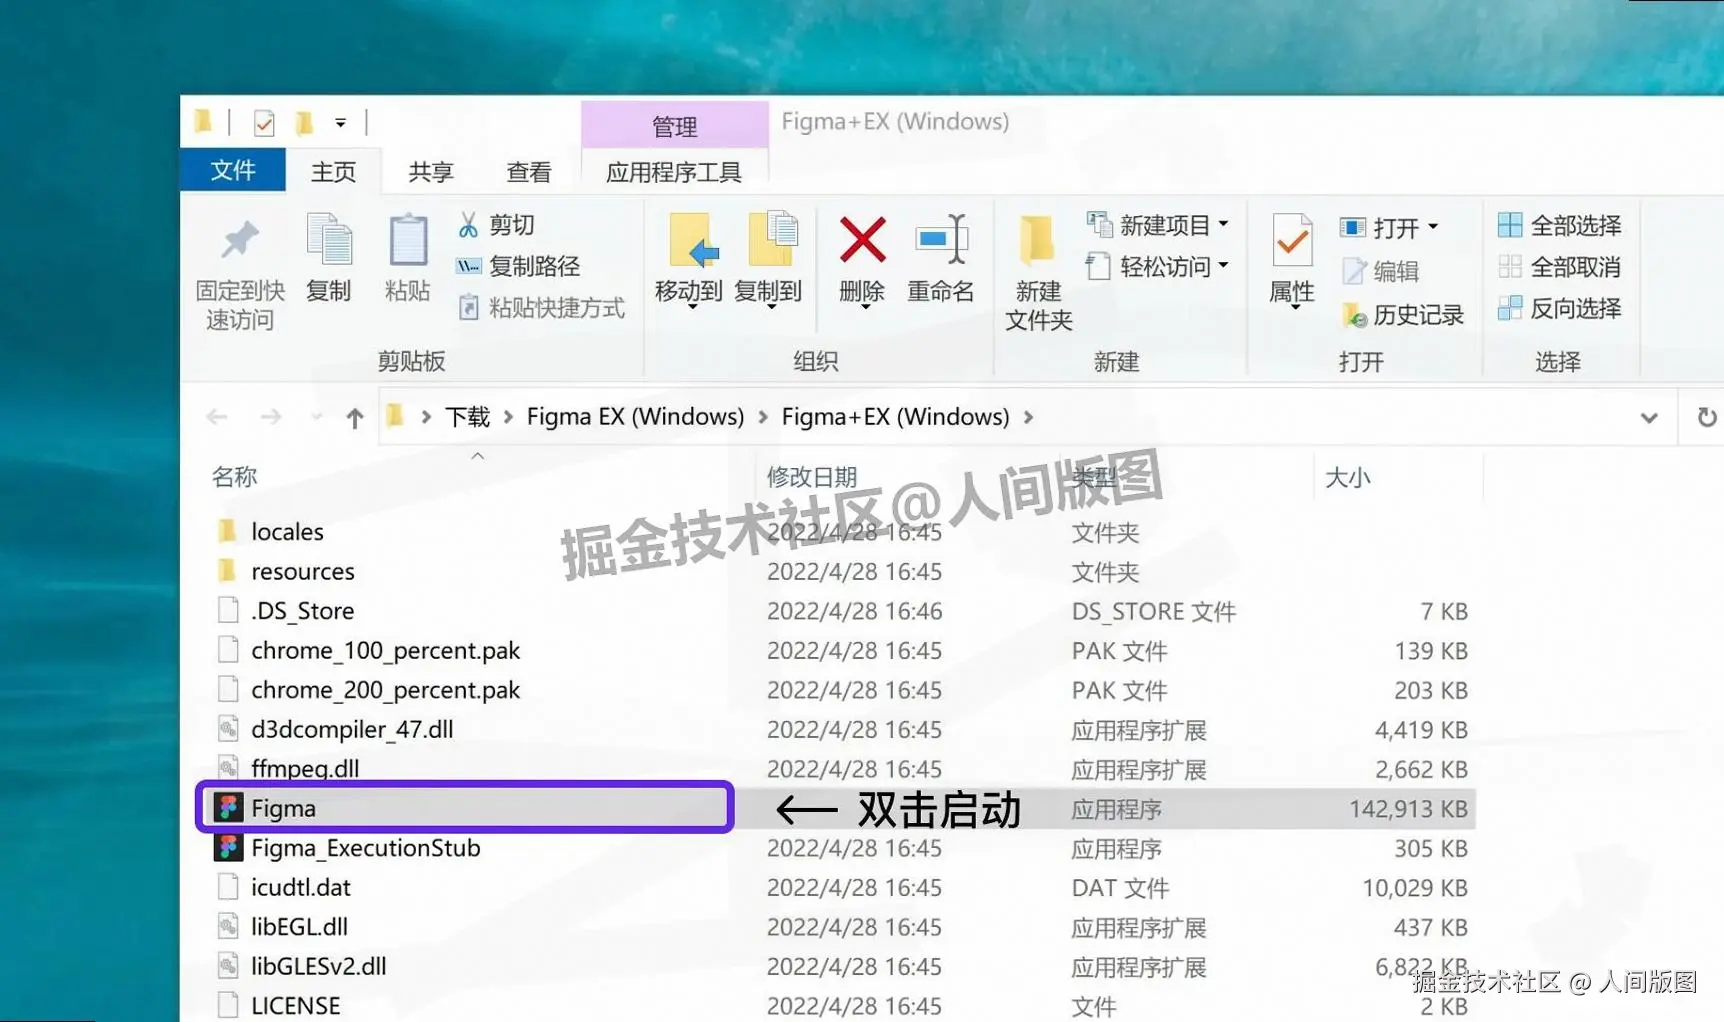Viewport: 1724px width, 1022px height.
Task: Open 属性 (Properties) checkmark icon
Action: click(1292, 240)
